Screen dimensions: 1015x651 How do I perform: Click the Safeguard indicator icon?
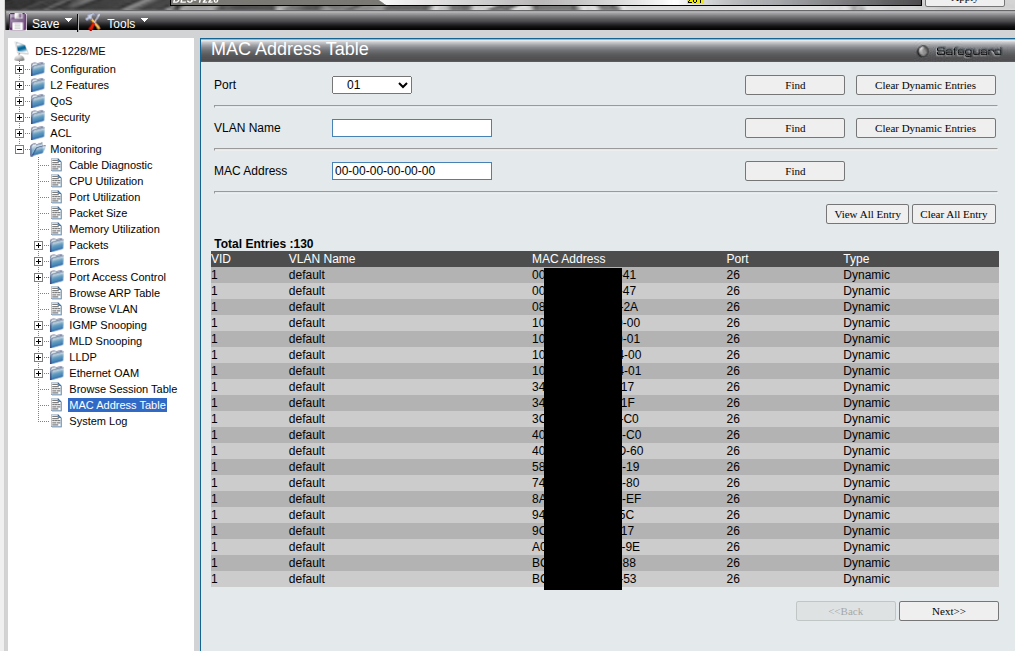(x=922, y=51)
